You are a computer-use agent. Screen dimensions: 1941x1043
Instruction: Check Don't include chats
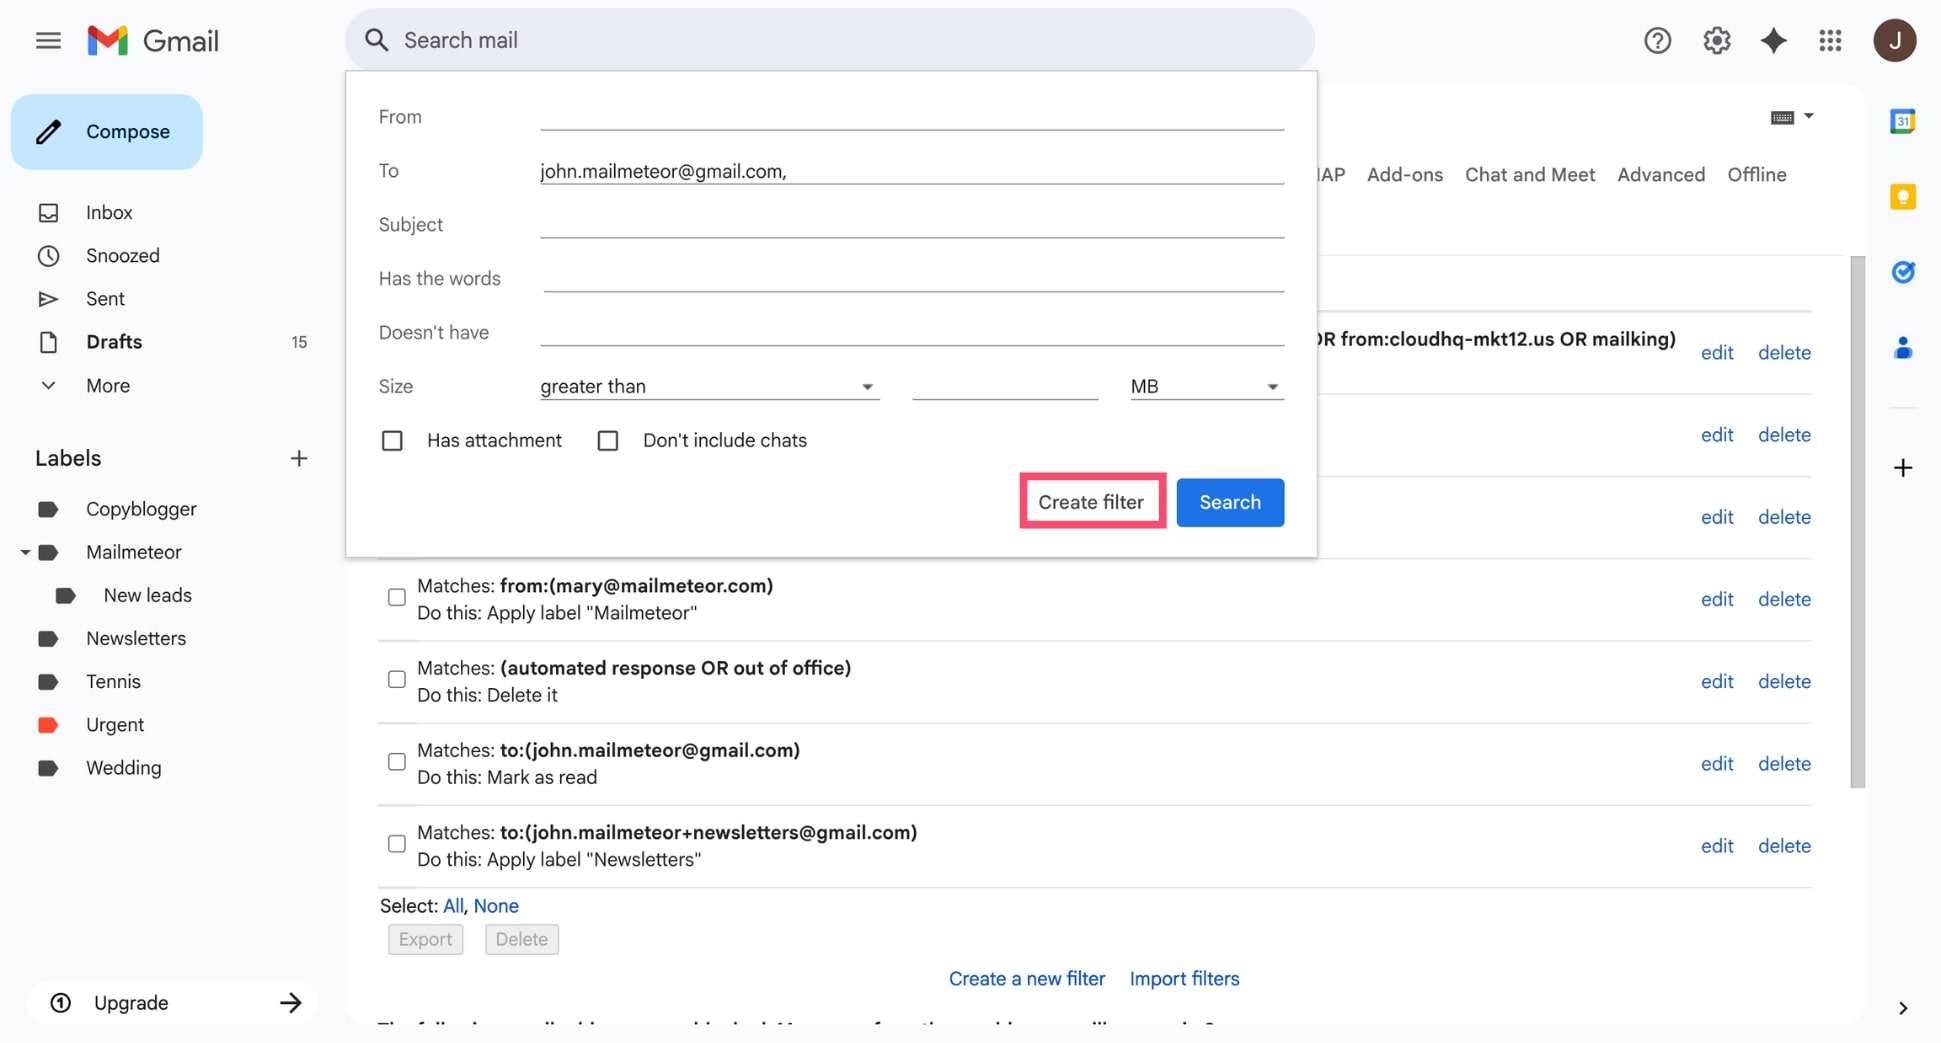coord(608,440)
